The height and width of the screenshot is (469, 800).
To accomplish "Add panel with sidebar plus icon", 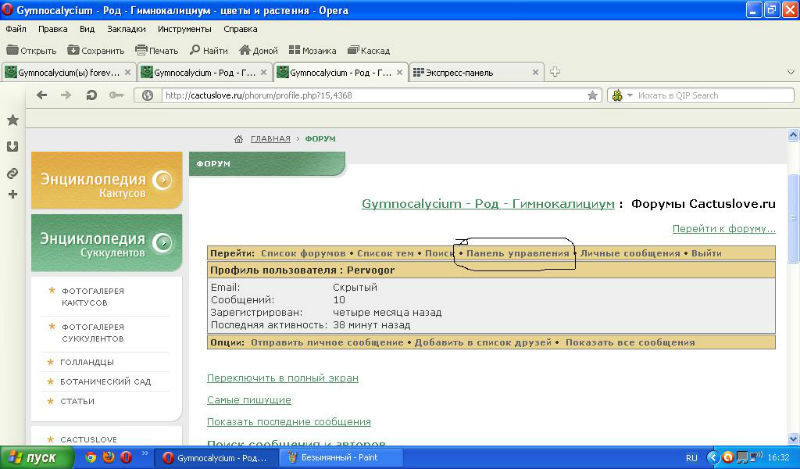I will [13, 194].
